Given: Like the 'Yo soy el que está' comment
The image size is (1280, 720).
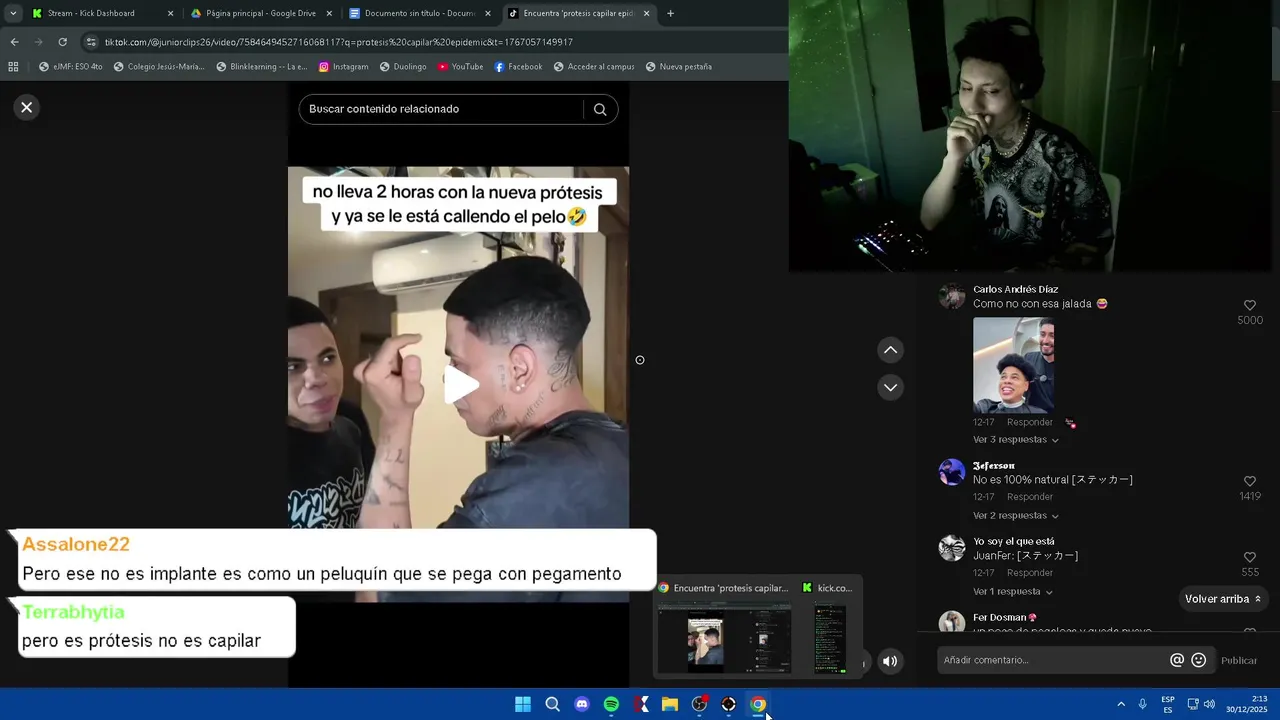Looking at the screenshot, I should (1249, 557).
